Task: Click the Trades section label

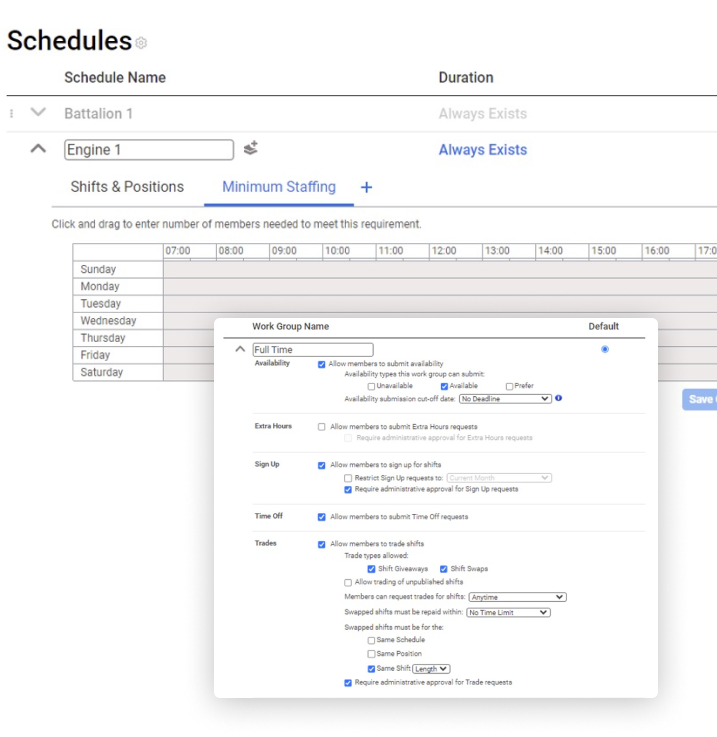Action: click(266, 543)
